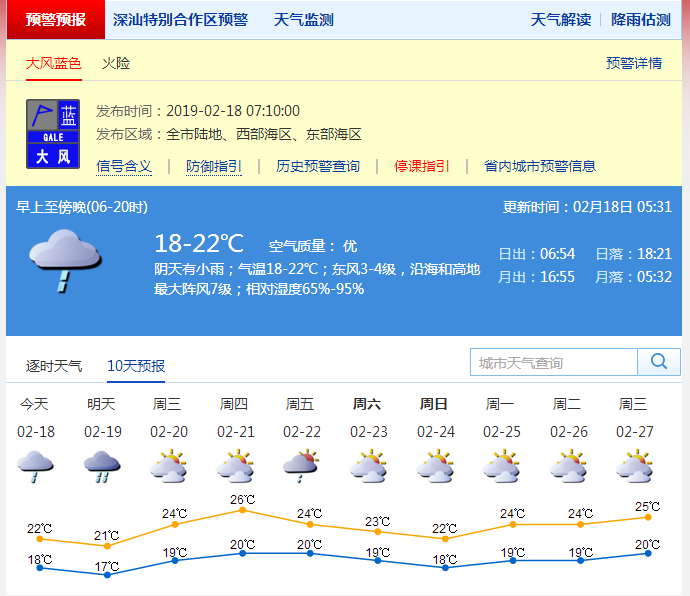Switch to 逐时天气 hourly view
Image resolution: width=690 pixels, height=596 pixels.
54,366
